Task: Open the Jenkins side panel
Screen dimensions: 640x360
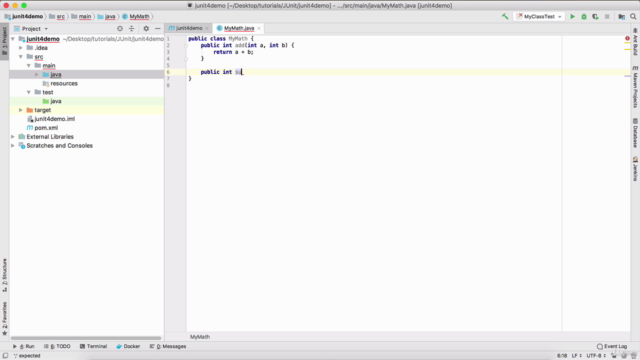Action: click(635, 168)
